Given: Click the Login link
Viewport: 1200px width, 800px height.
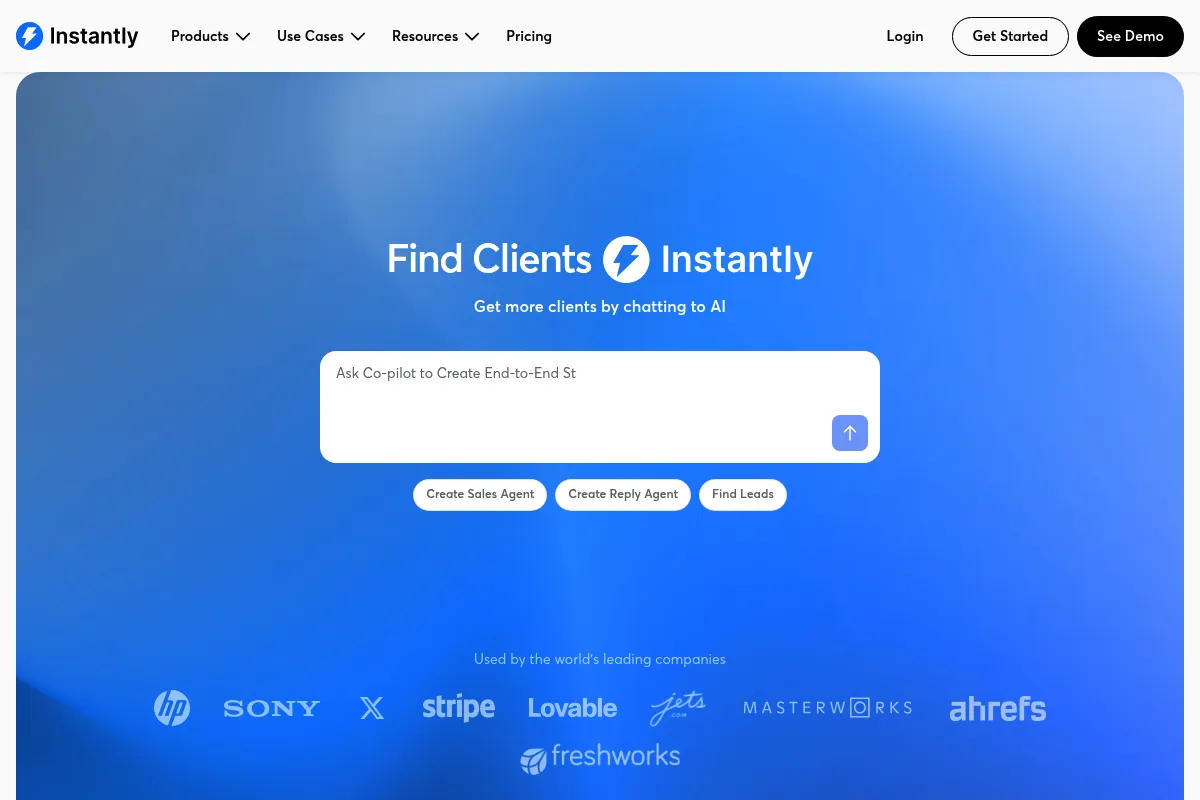Looking at the screenshot, I should click(905, 36).
